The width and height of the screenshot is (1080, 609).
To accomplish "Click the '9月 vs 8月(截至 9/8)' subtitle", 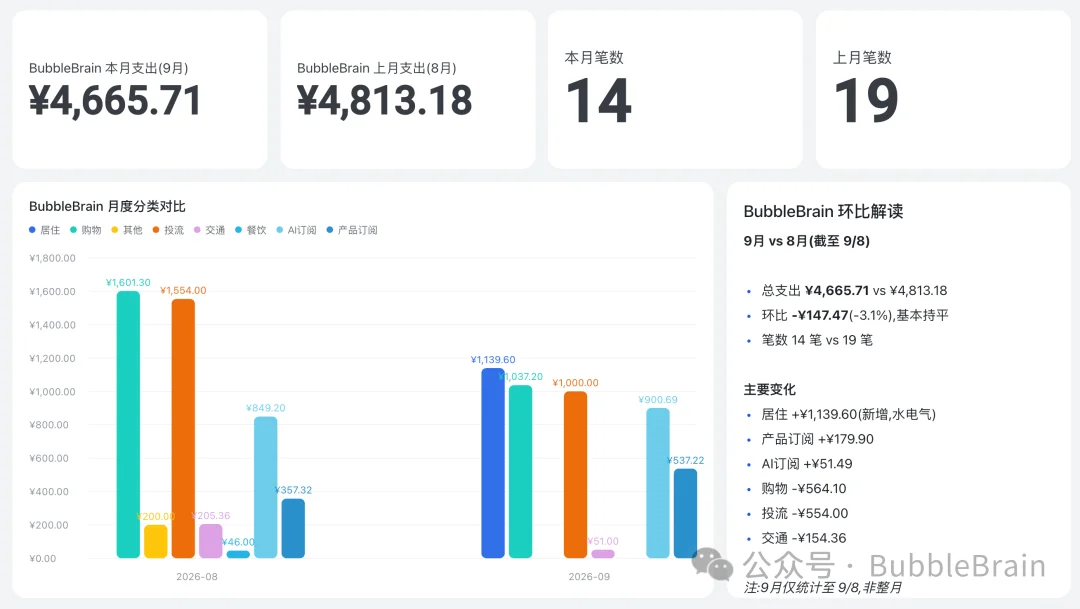I will [x=807, y=241].
